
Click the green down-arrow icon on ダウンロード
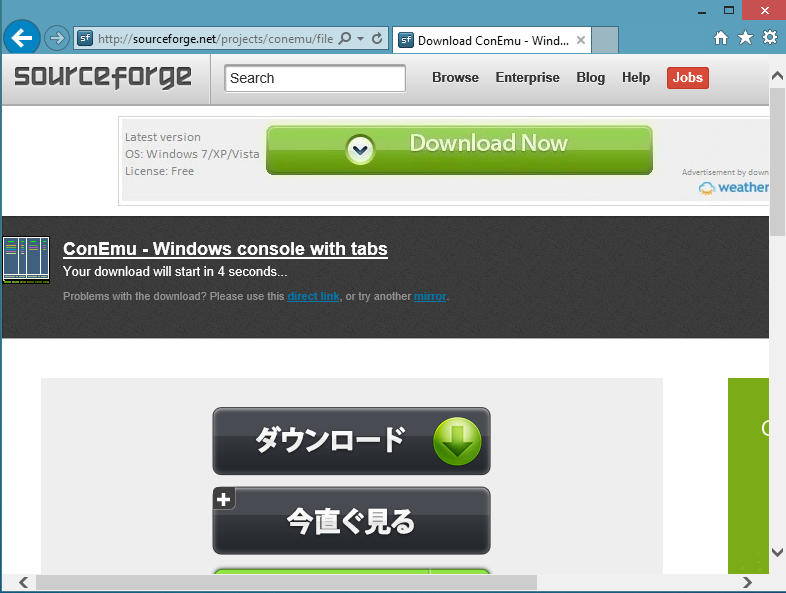point(457,441)
